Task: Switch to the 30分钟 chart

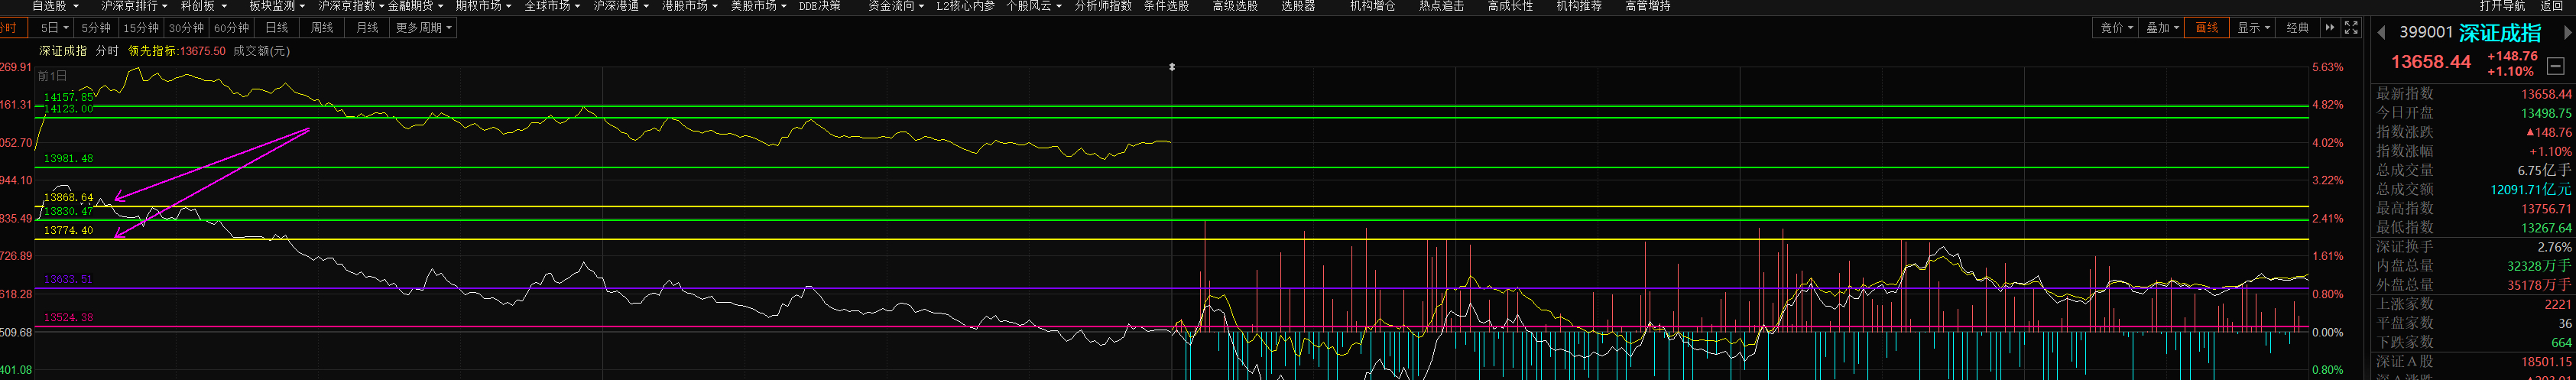Action: coord(186,28)
